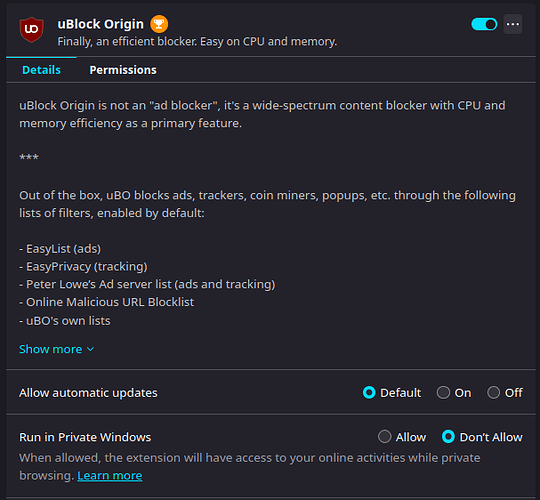Viewport: 540px width, 500px height.
Task: Select Default for automatic updates
Action: [x=369, y=392]
